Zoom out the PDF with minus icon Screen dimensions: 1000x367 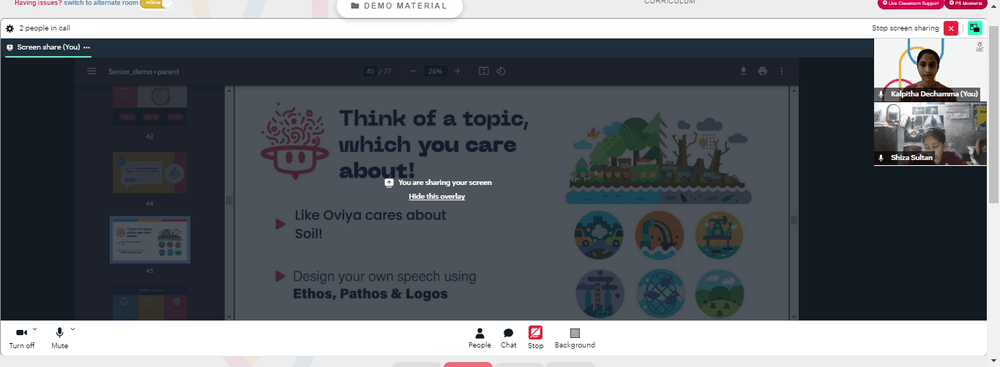pyautogui.click(x=413, y=71)
